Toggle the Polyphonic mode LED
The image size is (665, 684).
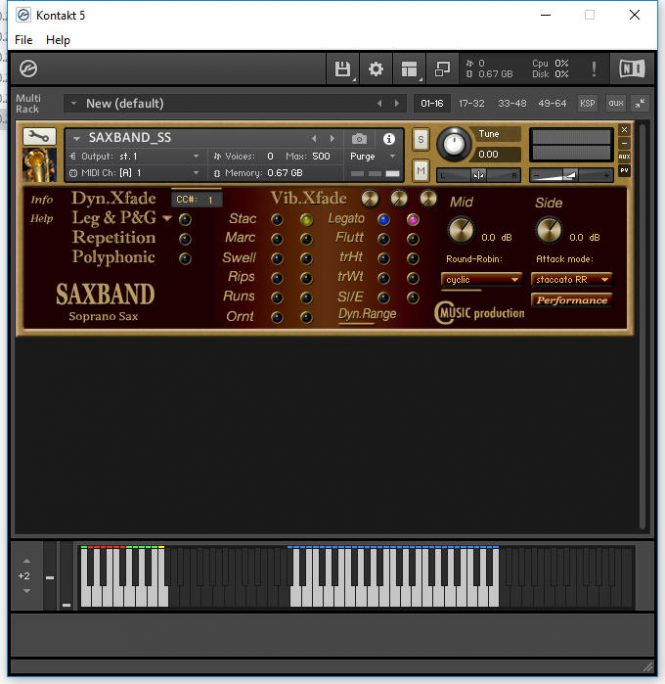tap(185, 259)
